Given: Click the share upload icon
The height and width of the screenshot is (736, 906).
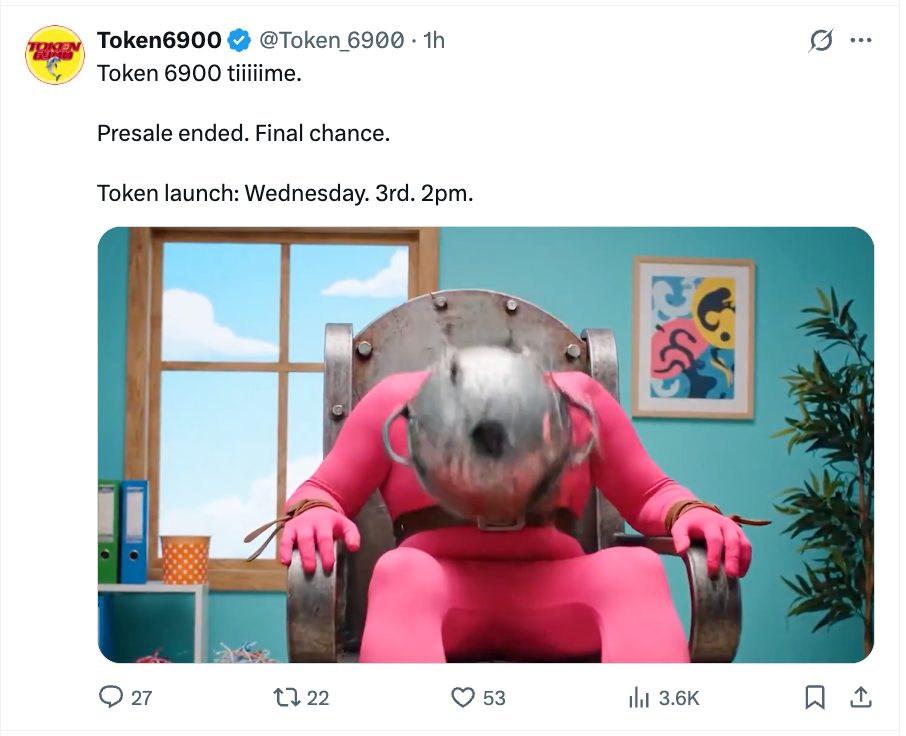Looking at the screenshot, I should pos(861,697).
